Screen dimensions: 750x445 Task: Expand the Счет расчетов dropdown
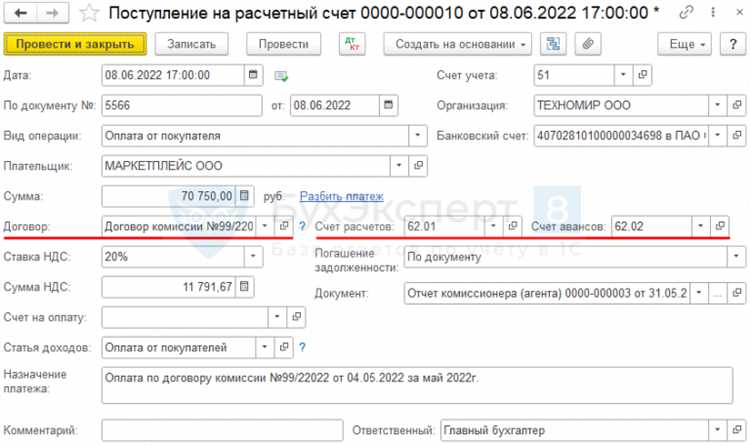493,226
